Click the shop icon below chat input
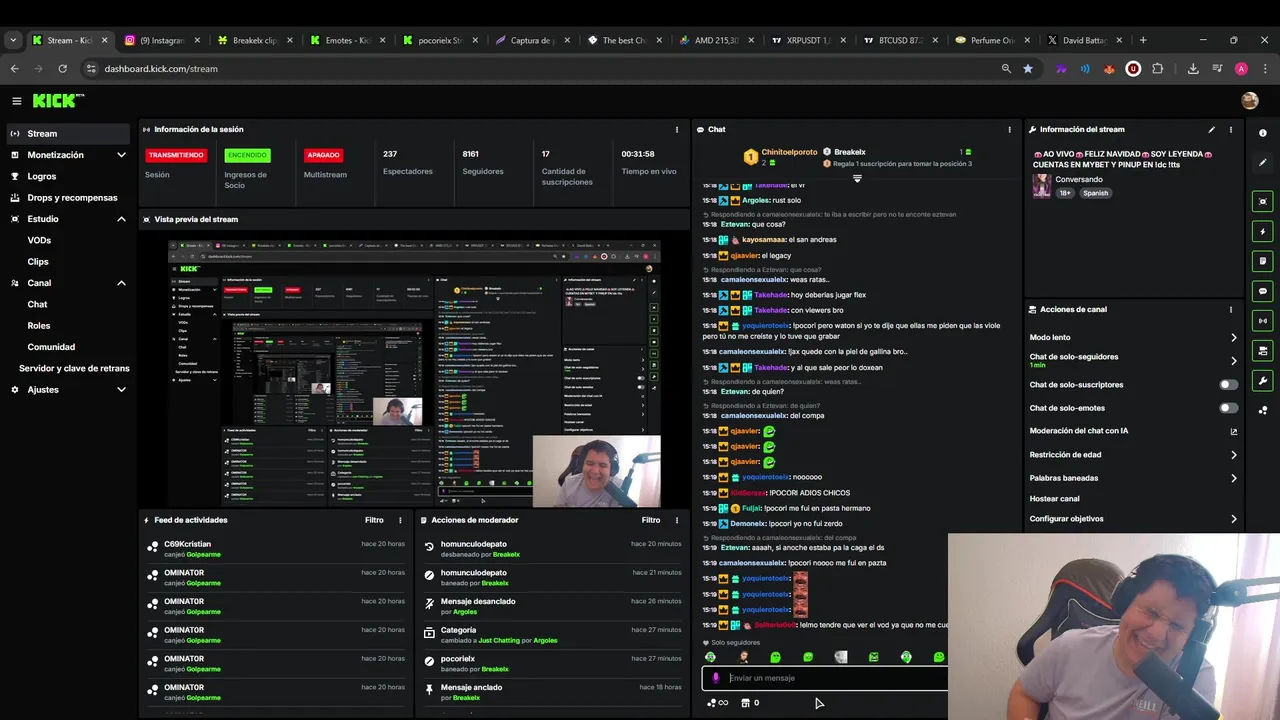Image resolution: width=1280 pixels, height=720 pixels. pyautogui.click(x=745, y=703)
